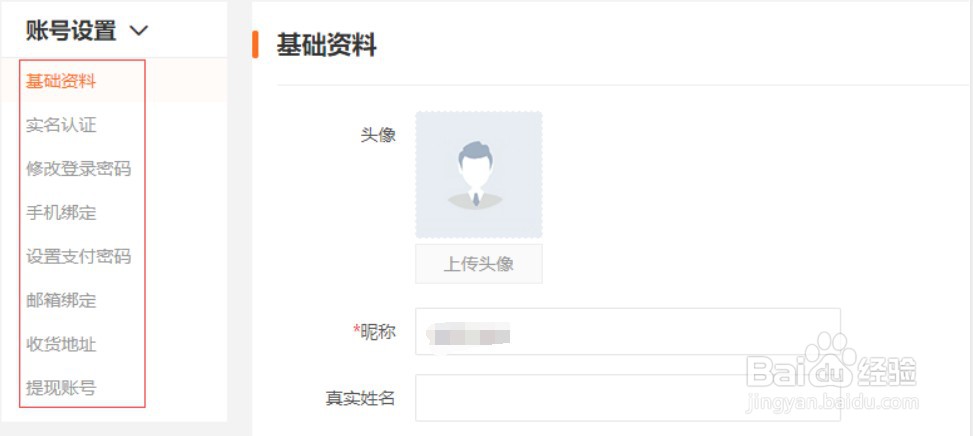Screen dimensions: 973x436
Task: Click the 头像 label
Action: pos(378,135)
